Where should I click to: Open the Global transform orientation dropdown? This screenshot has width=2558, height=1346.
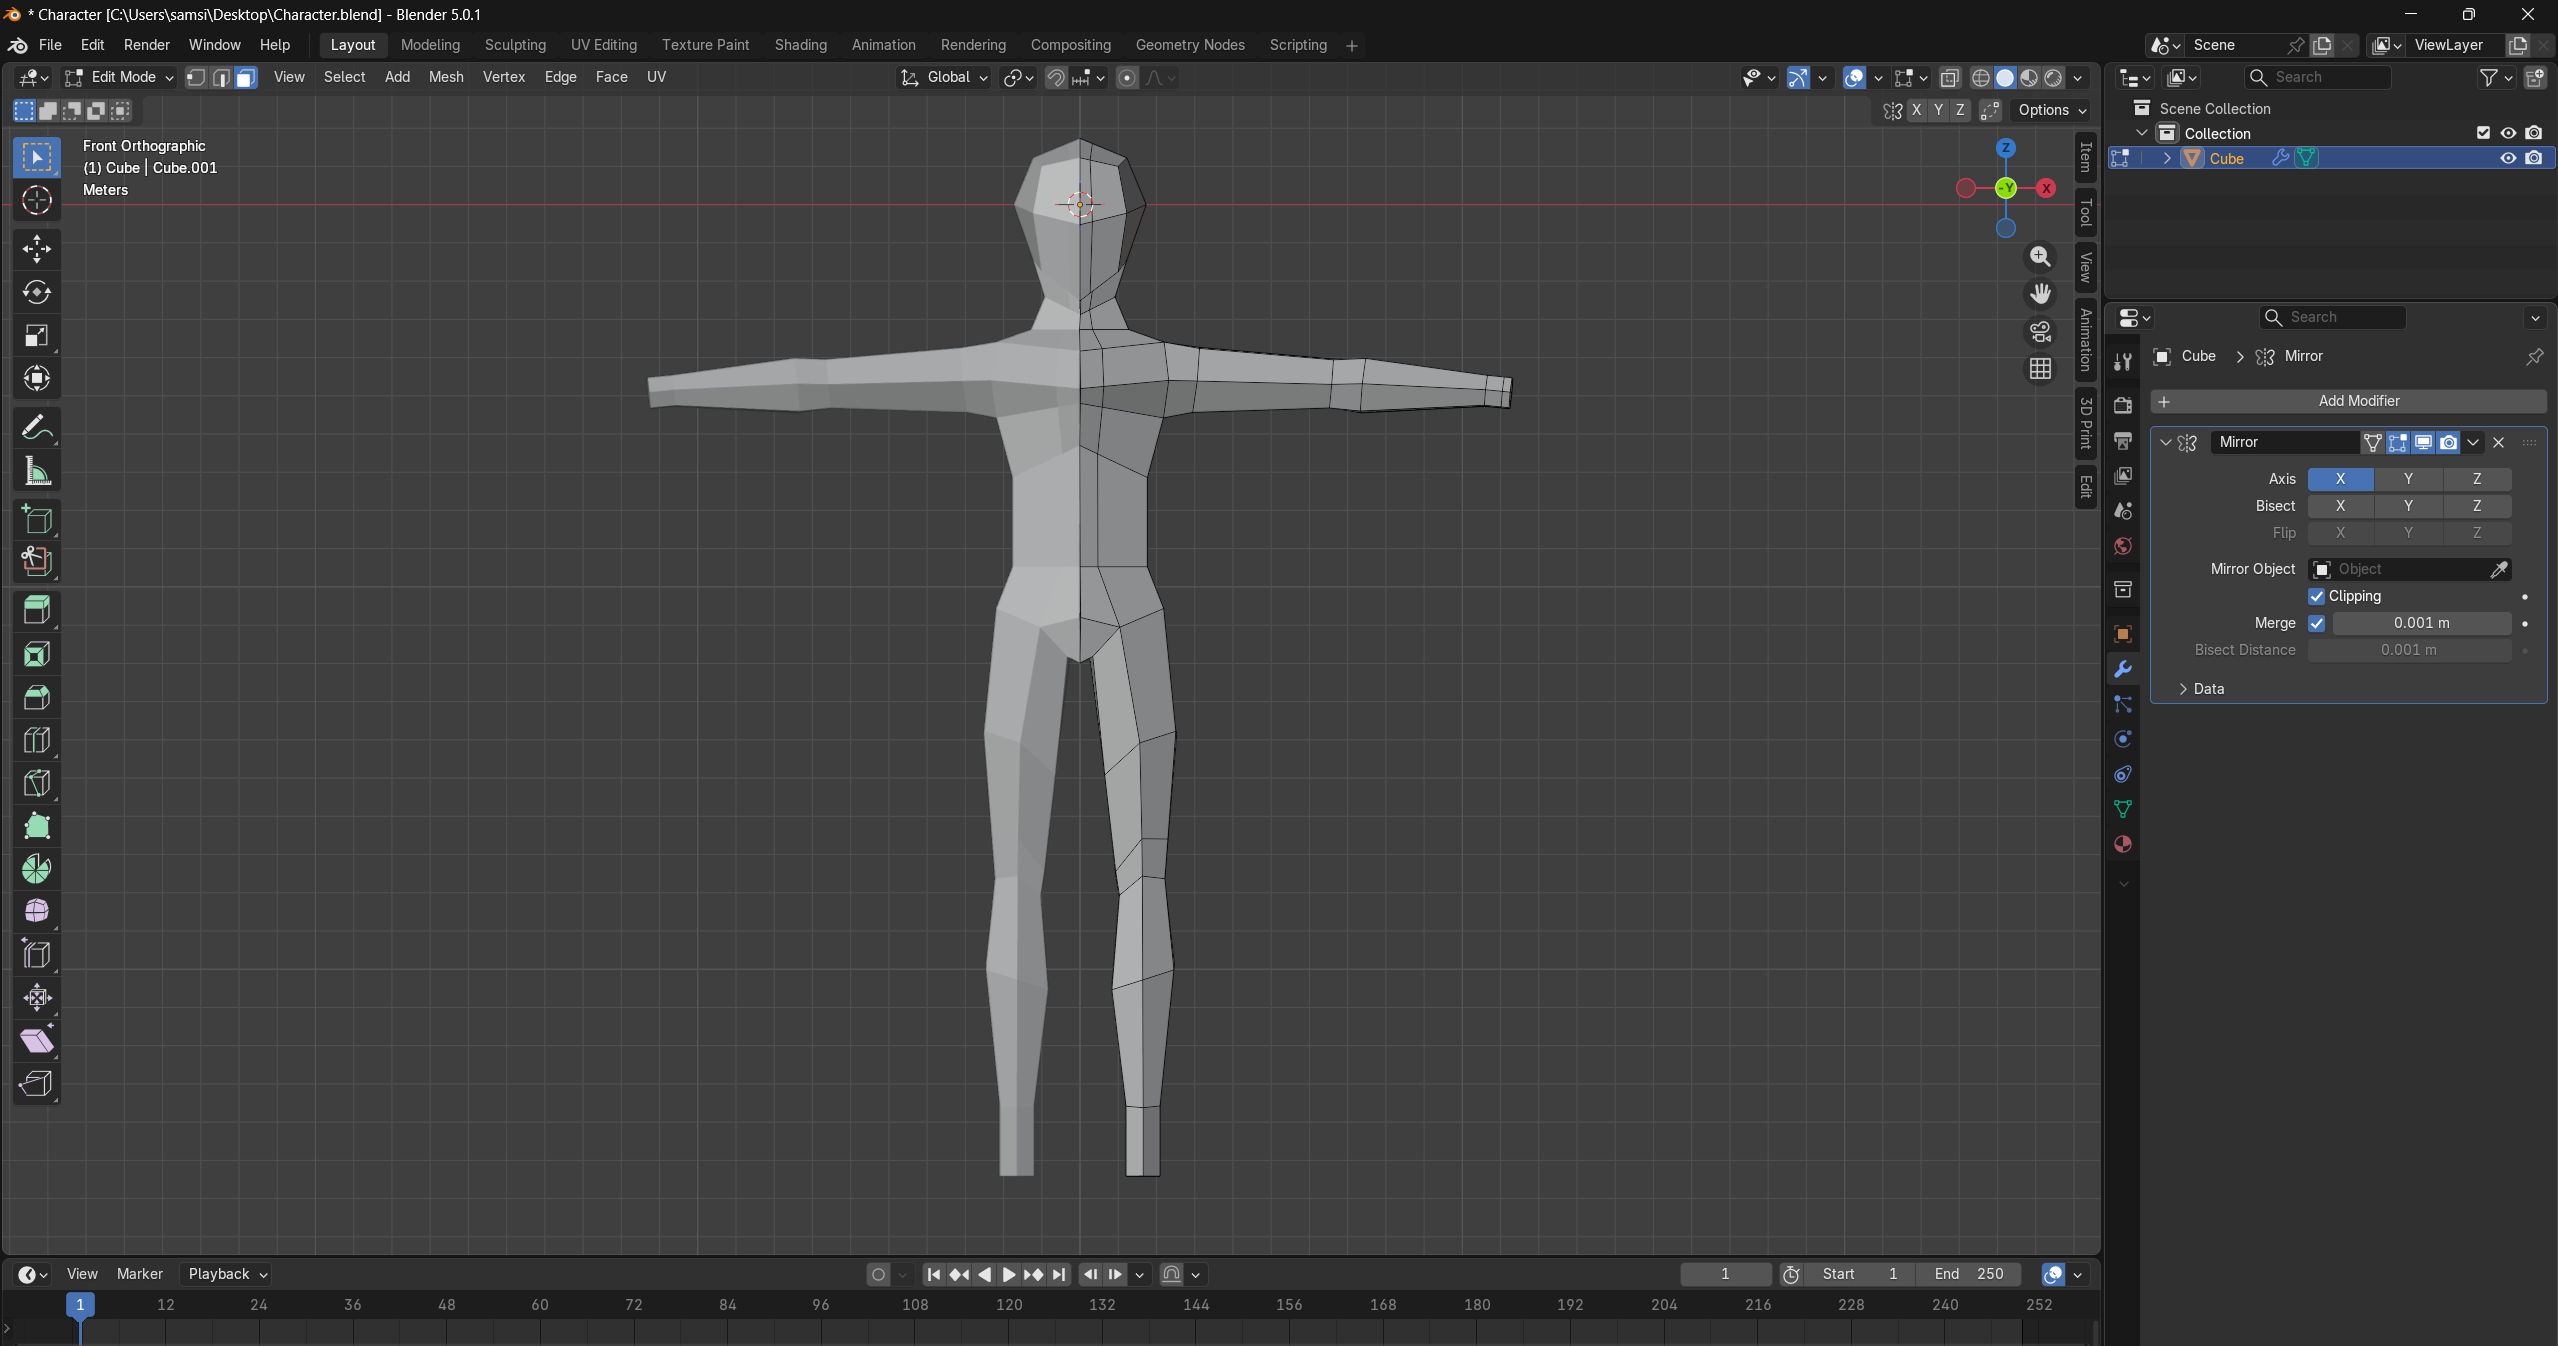pos(944,77)
